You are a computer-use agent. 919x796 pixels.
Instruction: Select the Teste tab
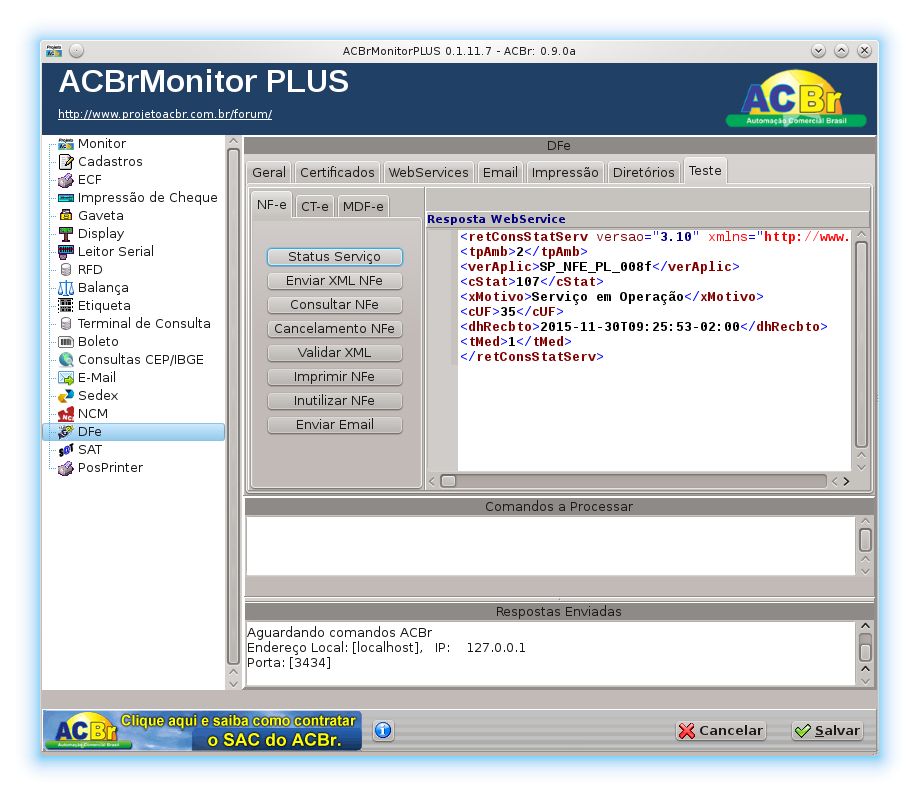pos(705,171)
